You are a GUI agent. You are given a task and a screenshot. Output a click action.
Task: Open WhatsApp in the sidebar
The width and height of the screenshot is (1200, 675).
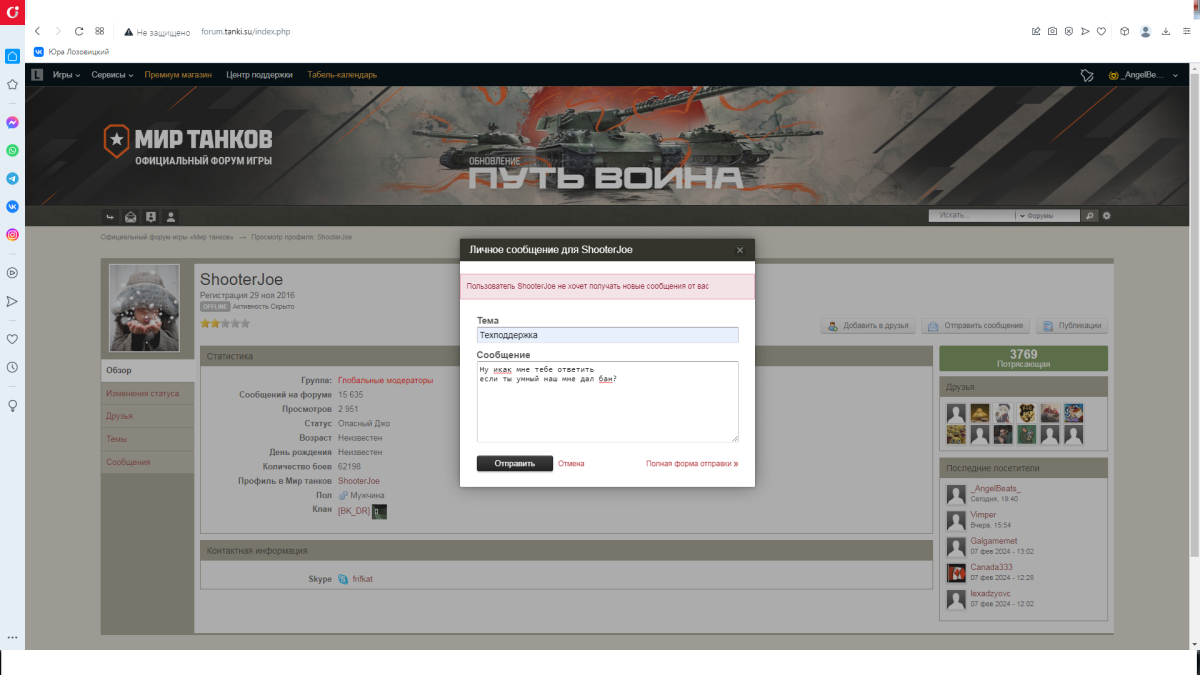[12, 150]
